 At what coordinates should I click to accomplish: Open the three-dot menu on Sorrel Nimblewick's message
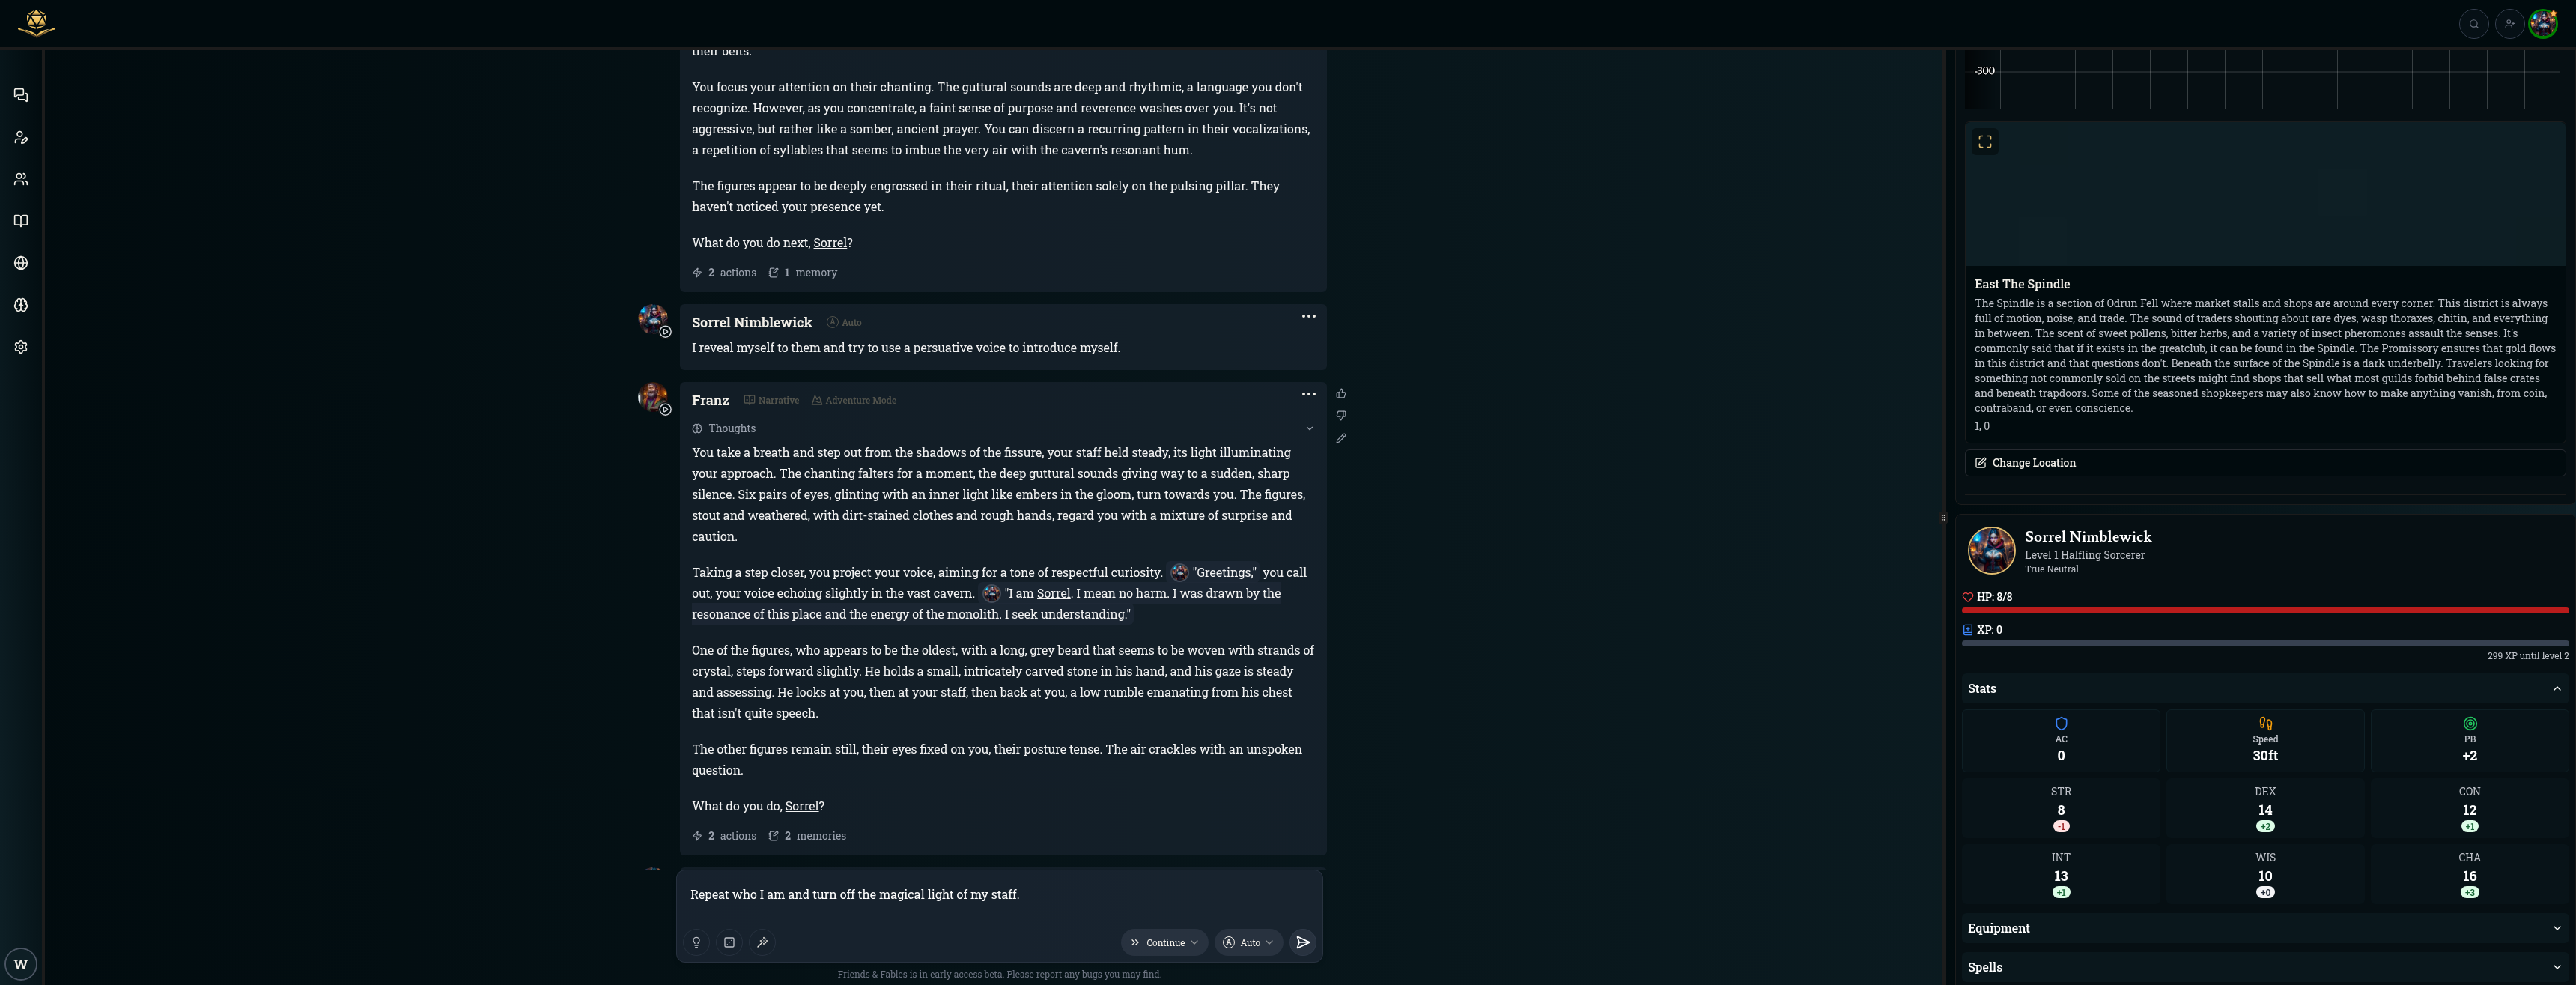[x=1308, y=317]
